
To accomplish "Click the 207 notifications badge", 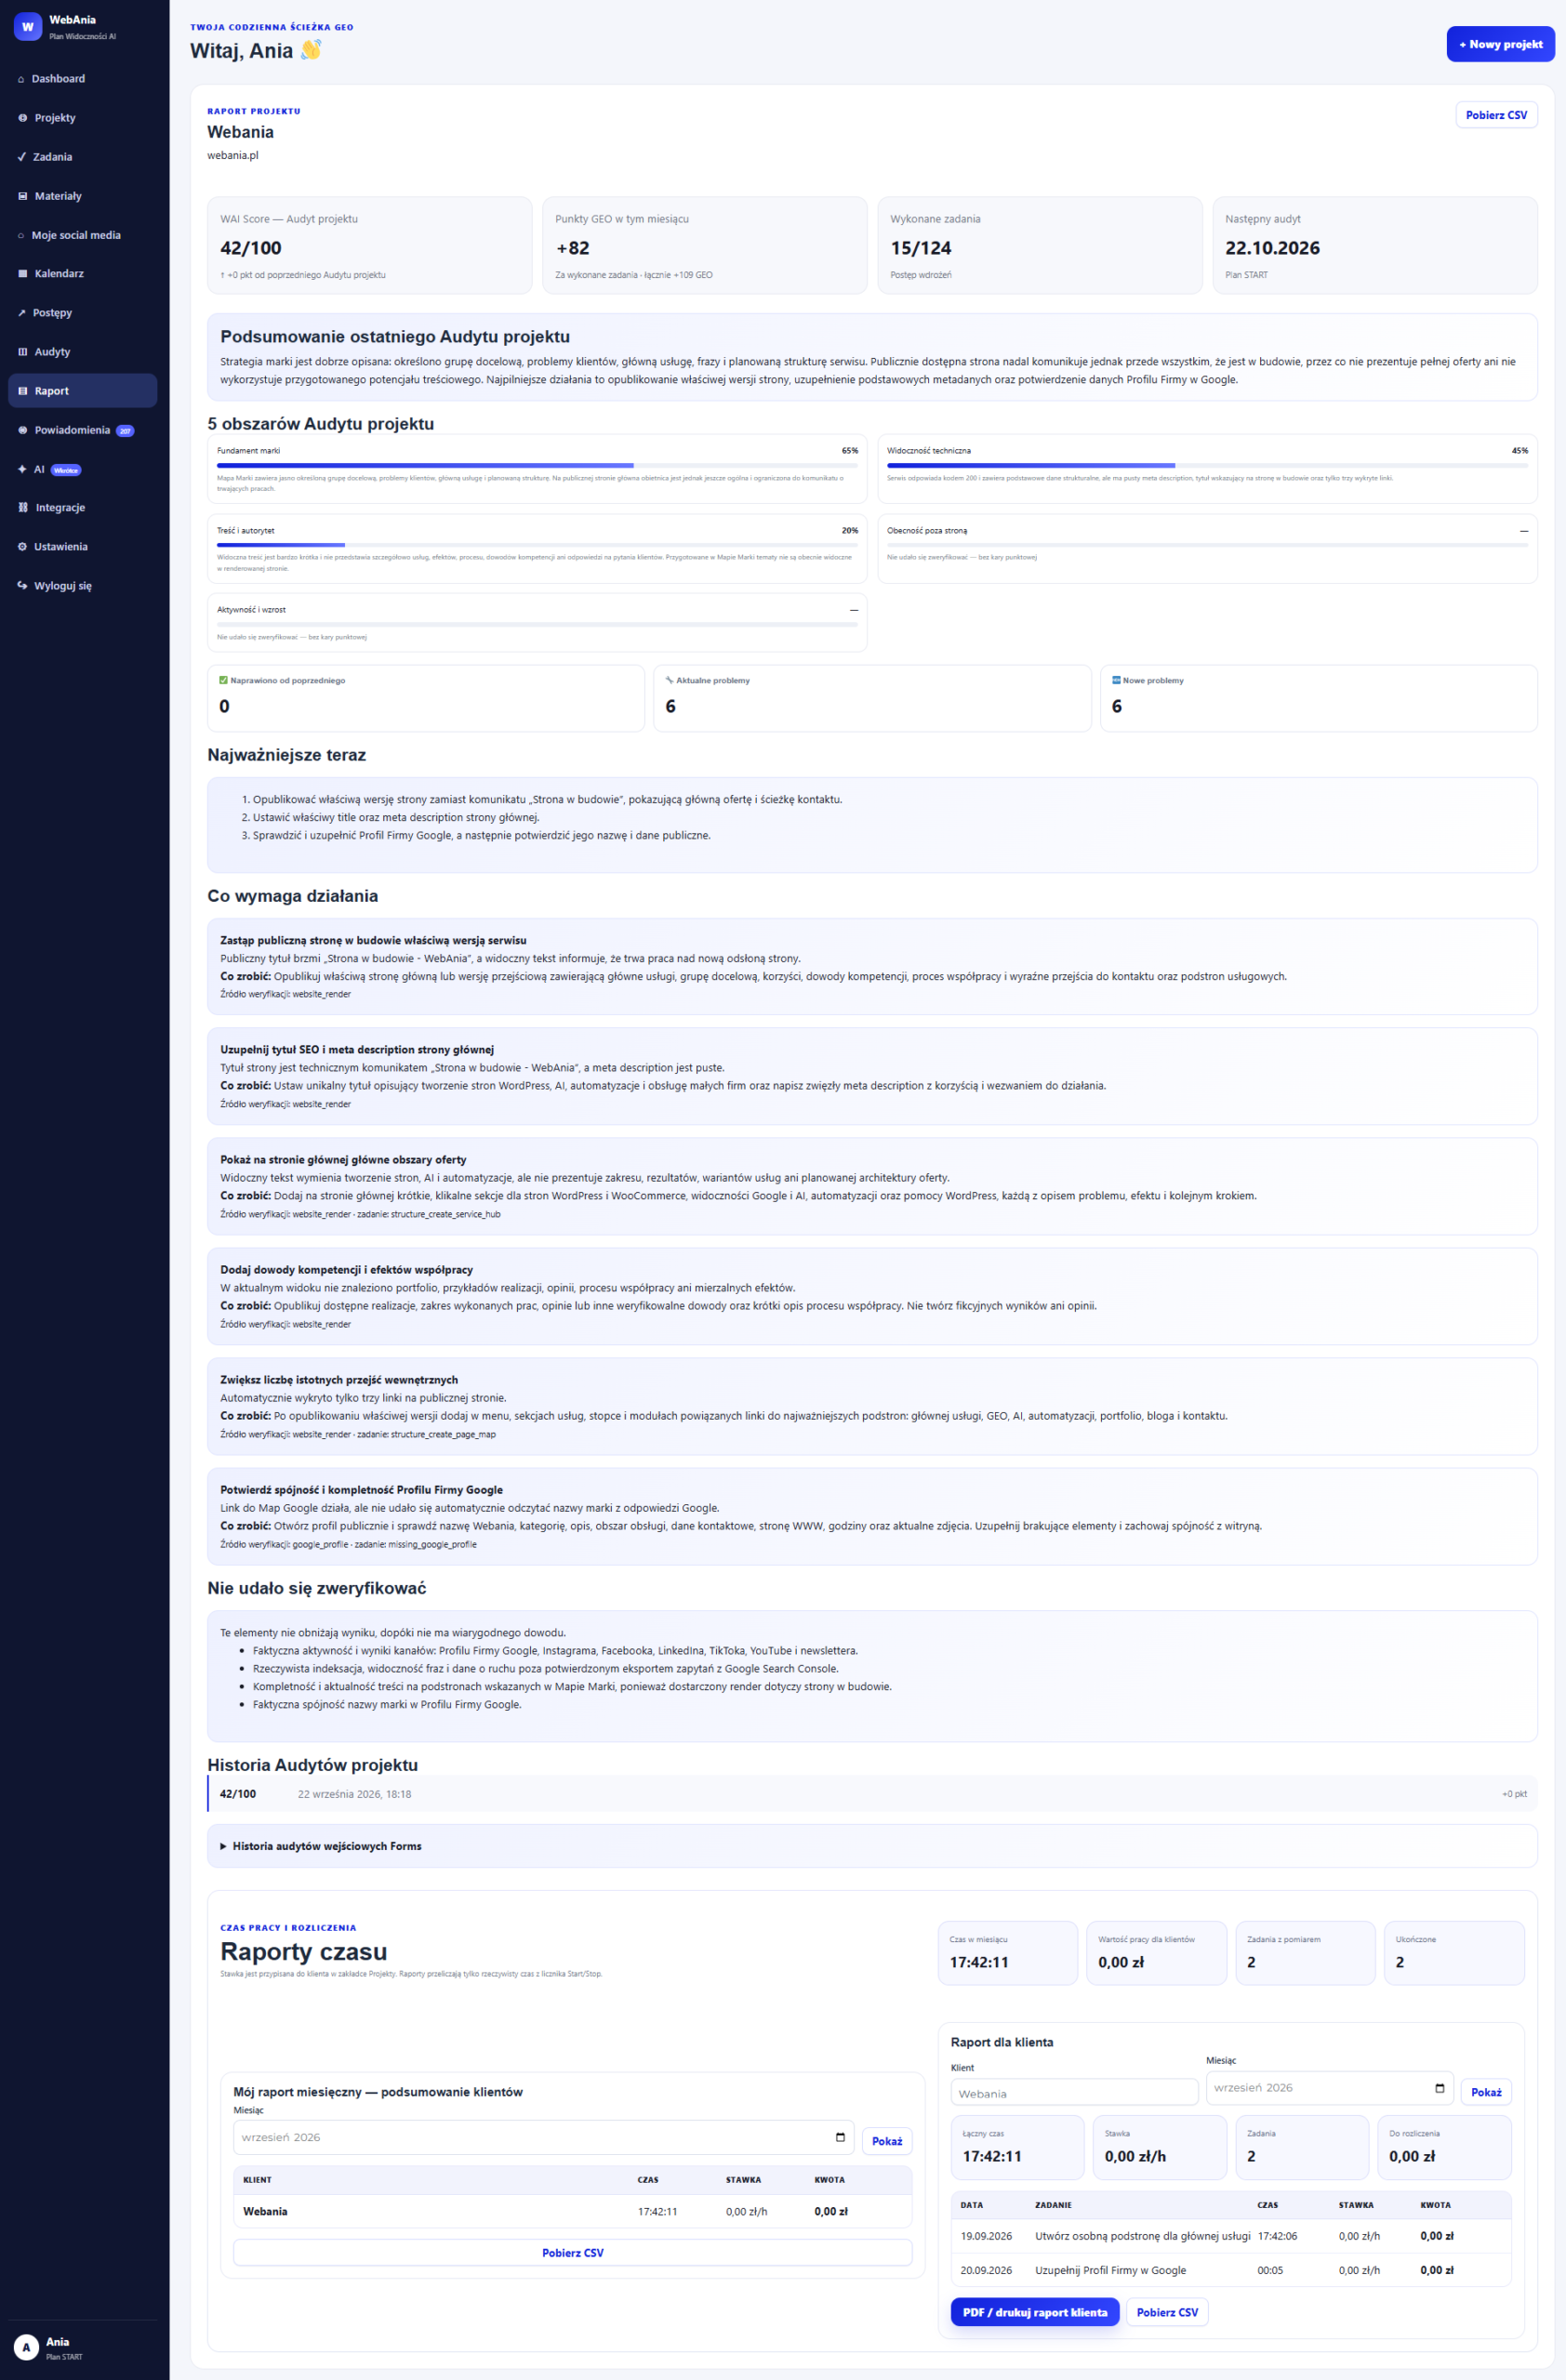I will 125,431.
